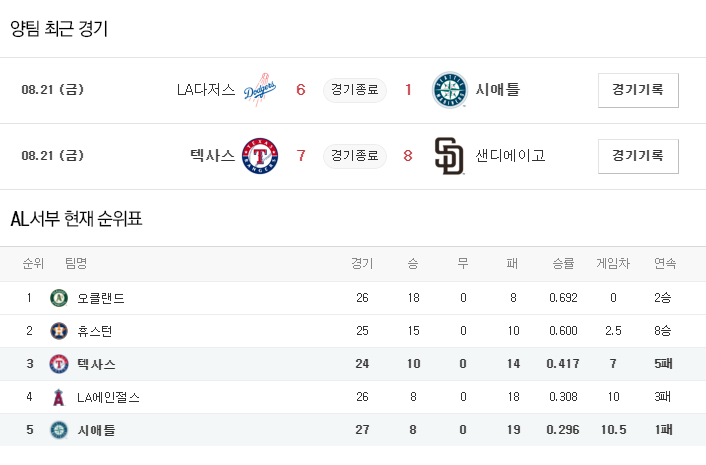Screen dimensions: 706x465
Task: Click the 게임차 column header
Action: point(613,264)
